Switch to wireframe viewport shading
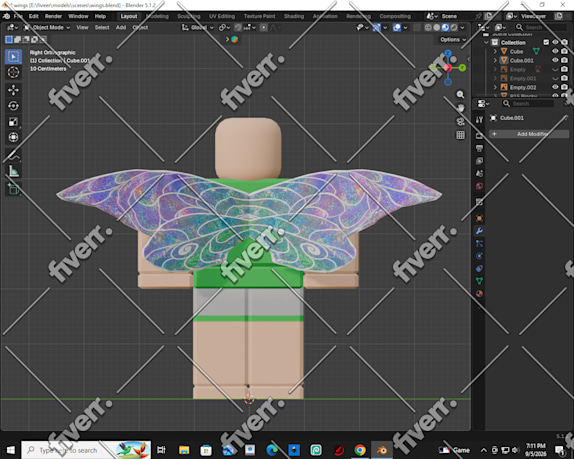574x459 pixels. click(x=428, y=27)
